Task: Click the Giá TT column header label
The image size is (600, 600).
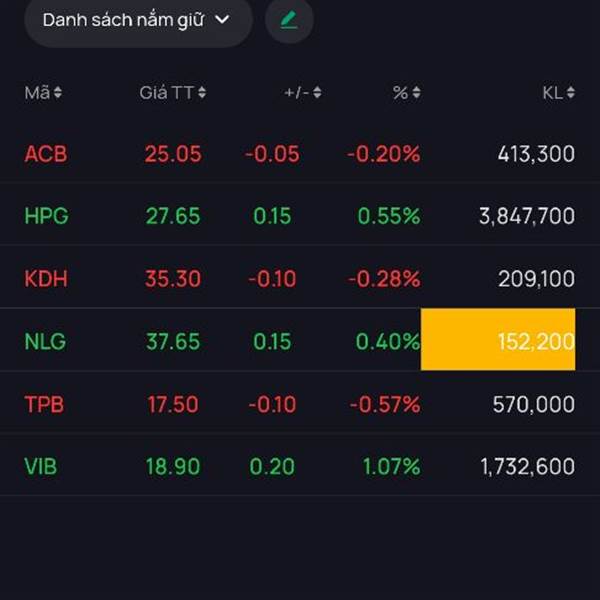Action: tap(166, 93)
